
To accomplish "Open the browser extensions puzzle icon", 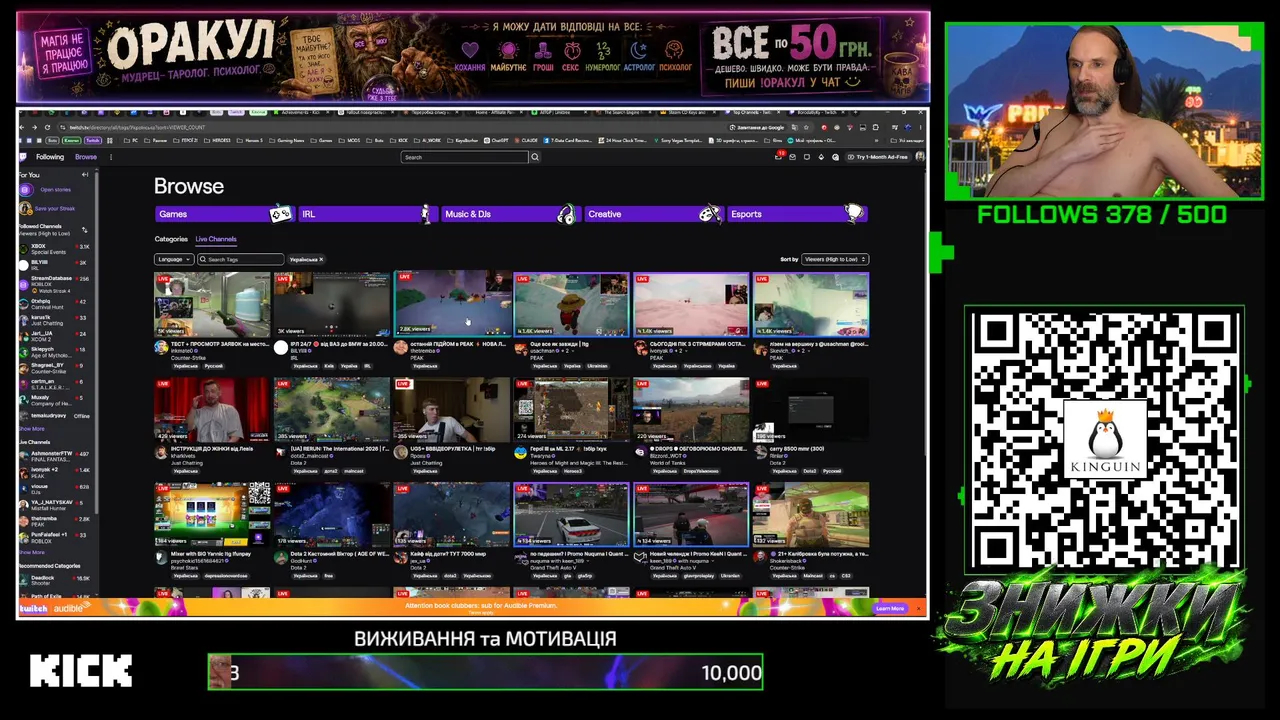I will click(x=877, y=127).
